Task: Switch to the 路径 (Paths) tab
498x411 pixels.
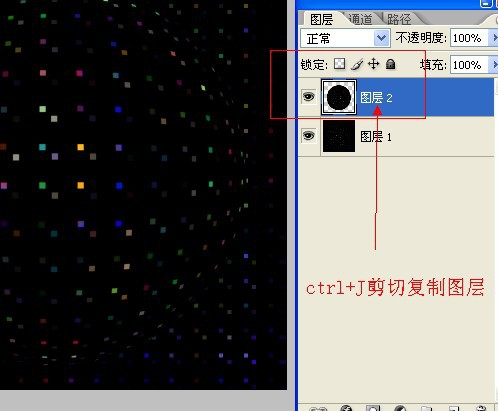Action: [399, 19]
